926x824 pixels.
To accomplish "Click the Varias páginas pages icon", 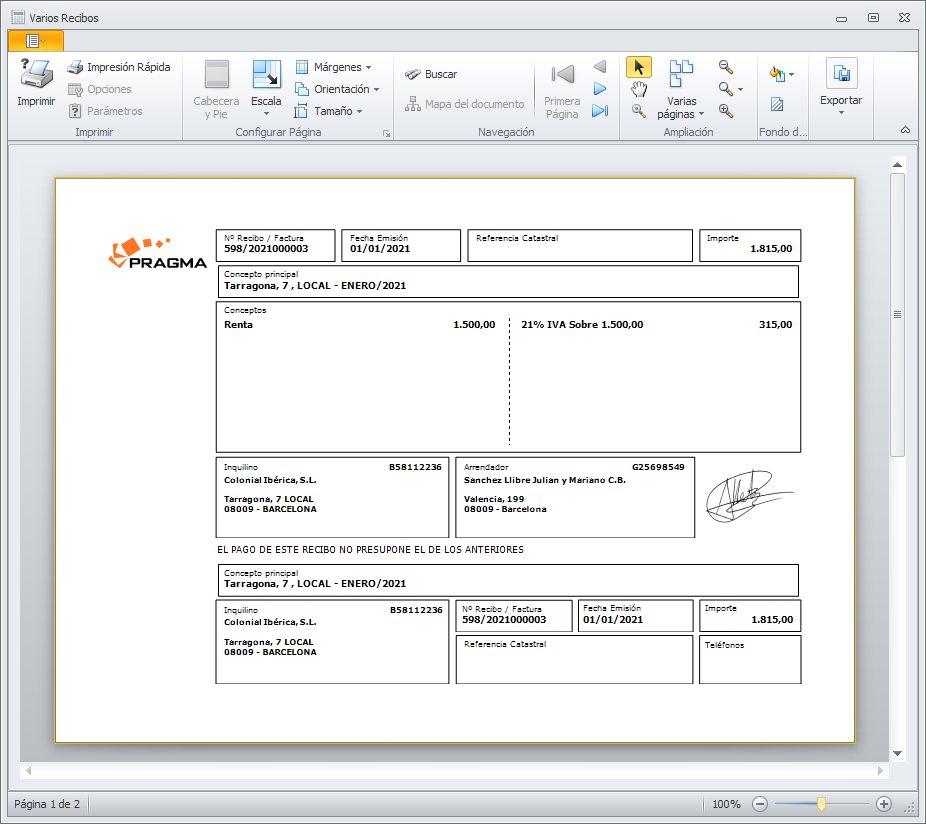I will point(681,73).
